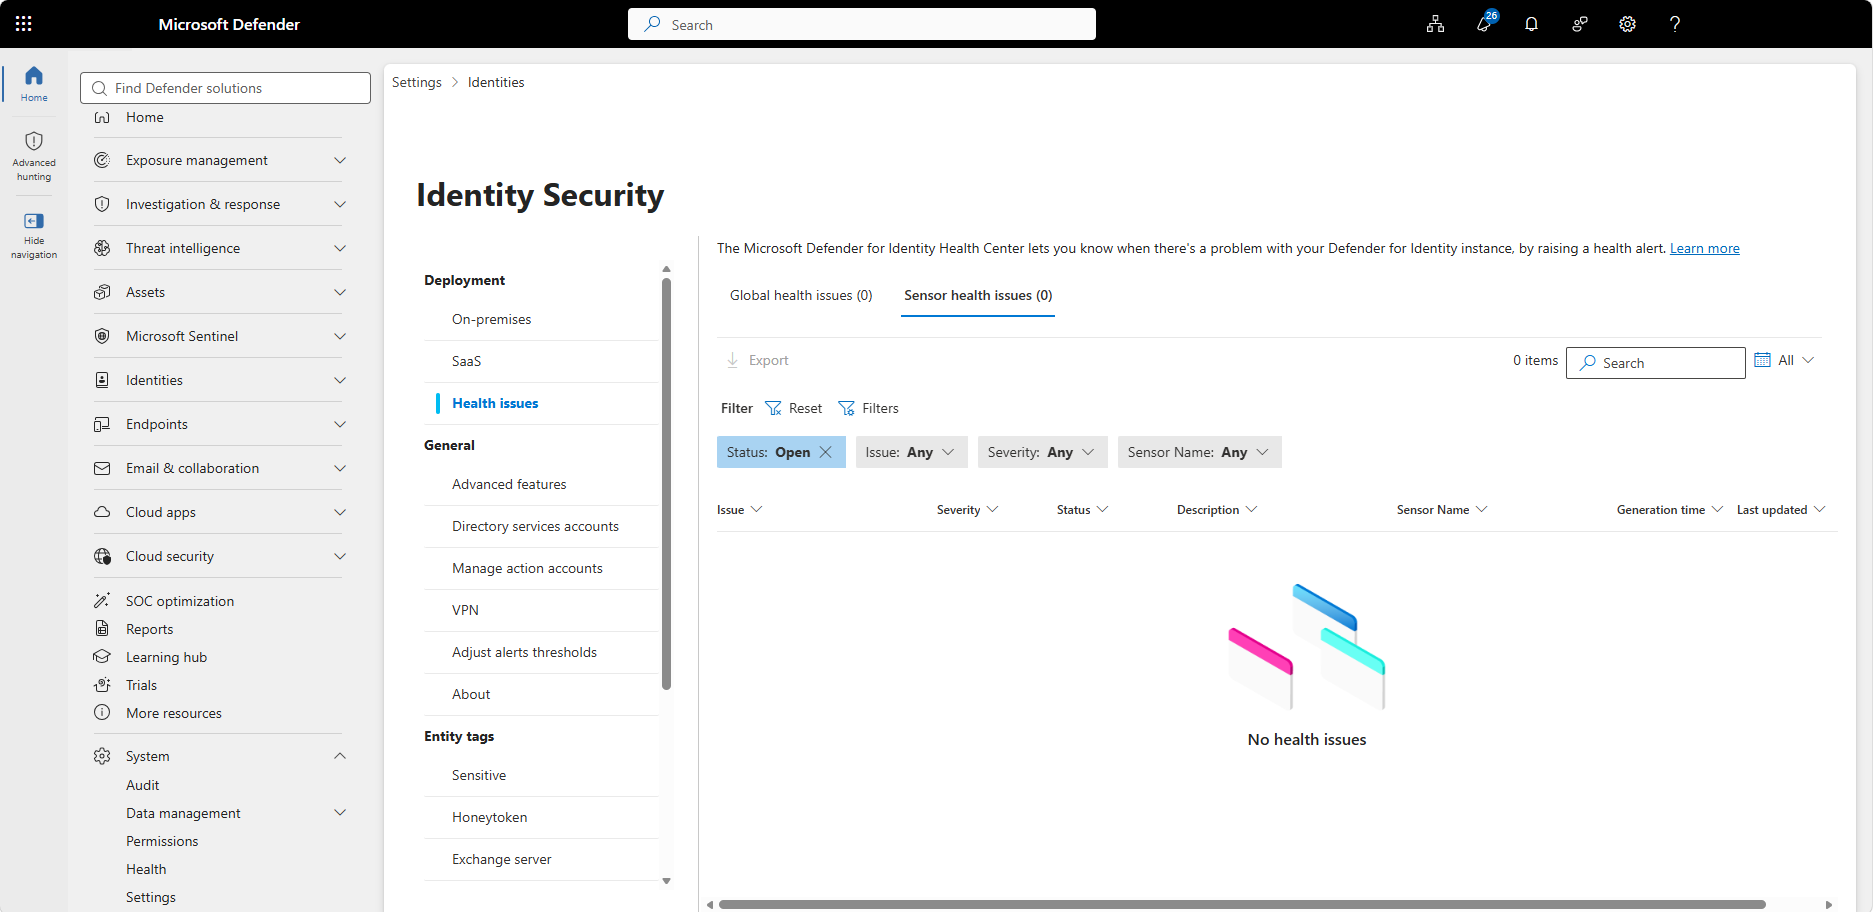Click Find Defender solutions field
1873x912 pixels.
[x=225, y=88]
